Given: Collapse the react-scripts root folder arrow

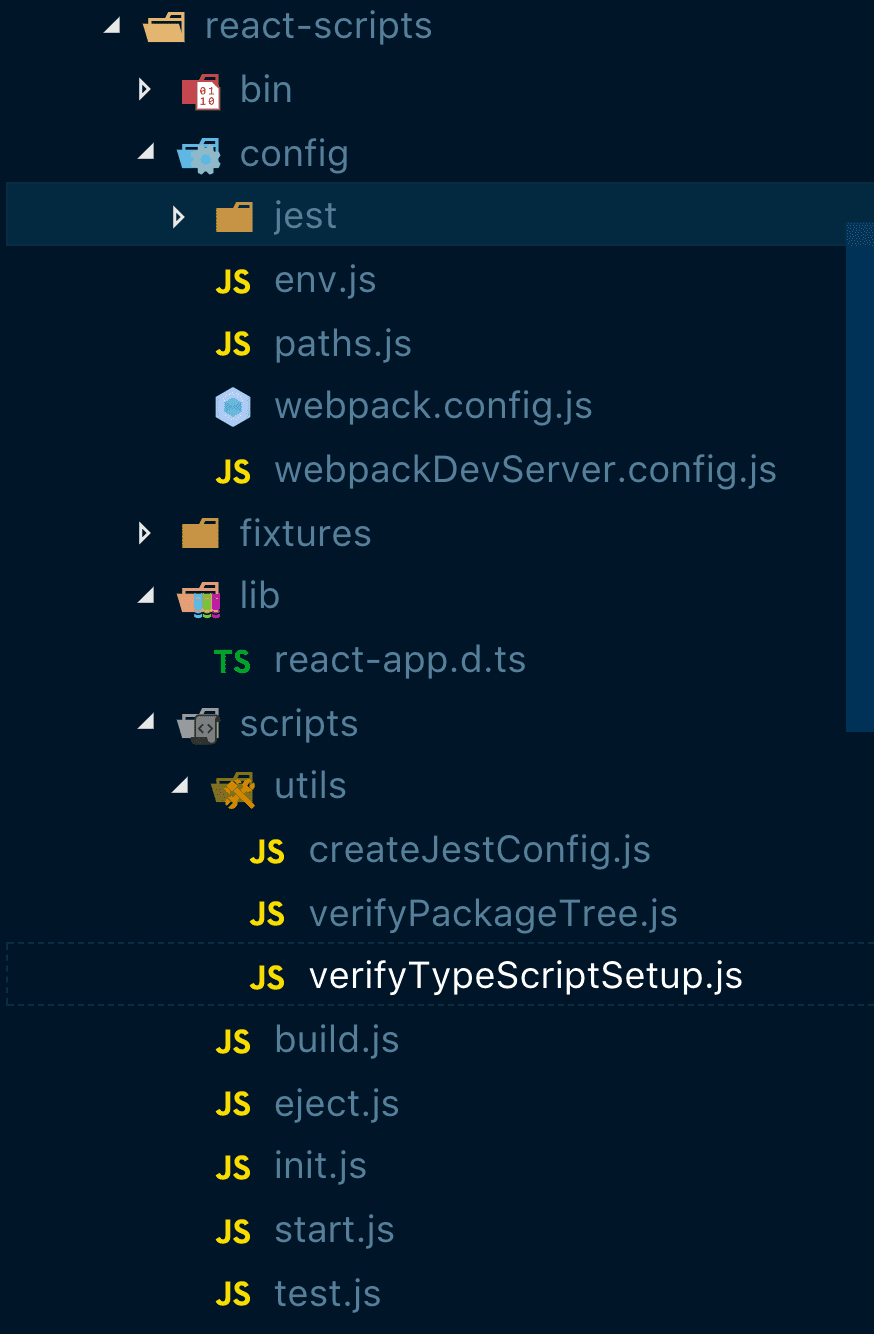Looking at the screenshot, I should (x=112, y=27).
